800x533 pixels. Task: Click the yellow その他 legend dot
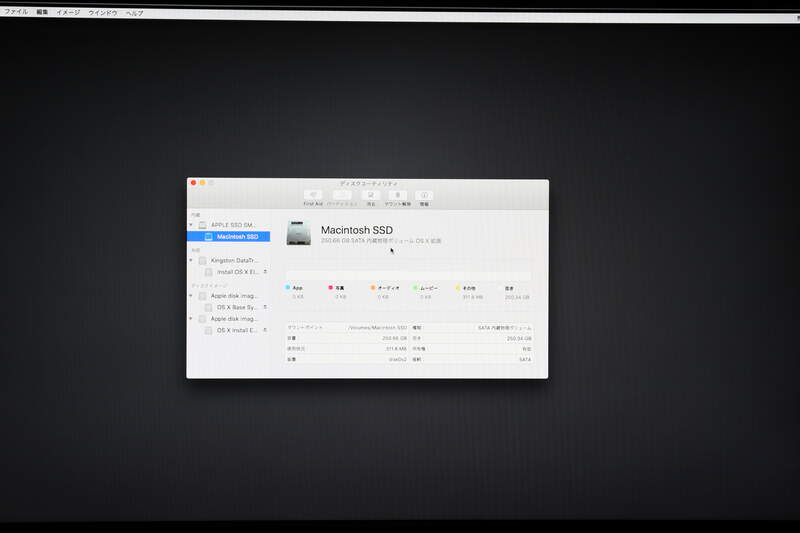click(x=458, y=288)
